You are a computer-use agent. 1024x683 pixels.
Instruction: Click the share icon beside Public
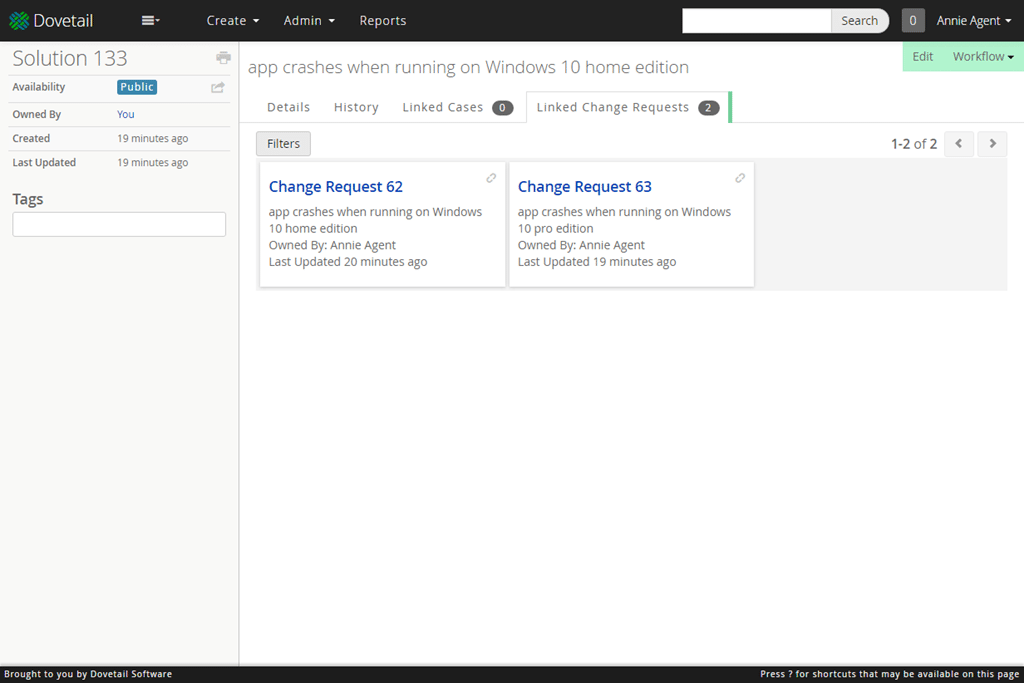click(217, 87)
